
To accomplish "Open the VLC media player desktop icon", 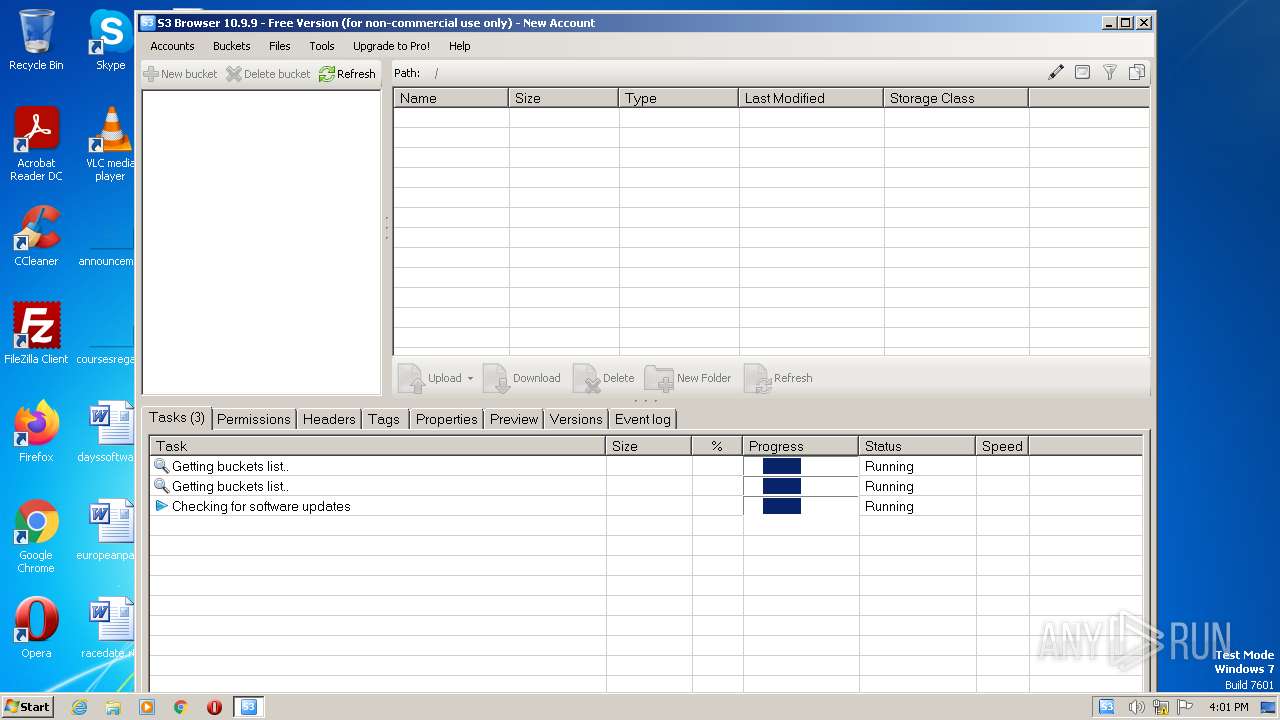I will point(110,144).
